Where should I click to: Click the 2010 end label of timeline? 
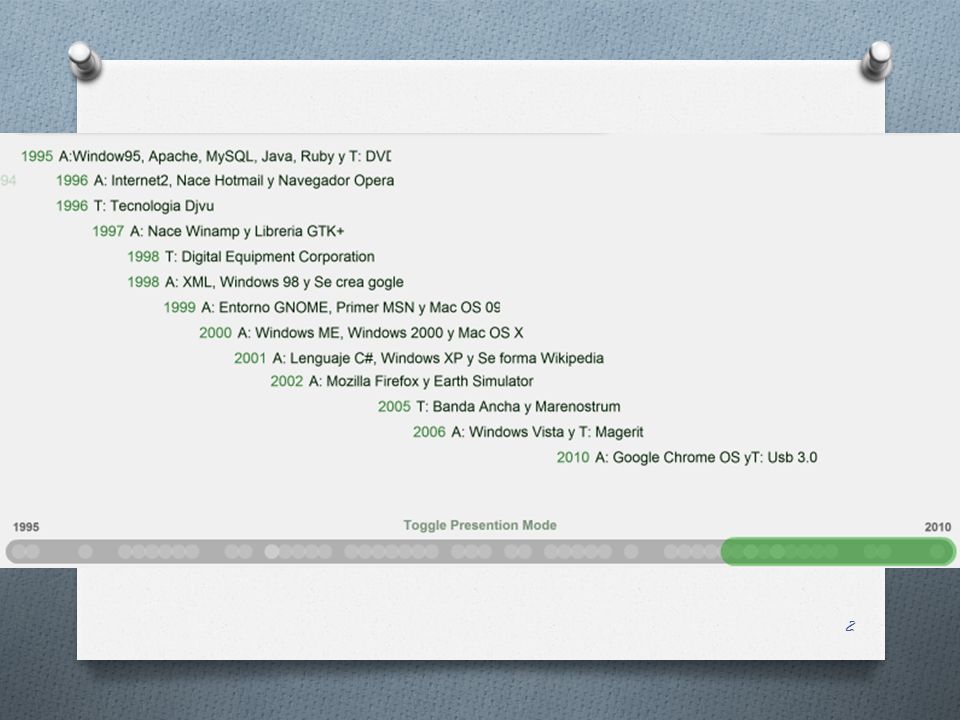937,527
